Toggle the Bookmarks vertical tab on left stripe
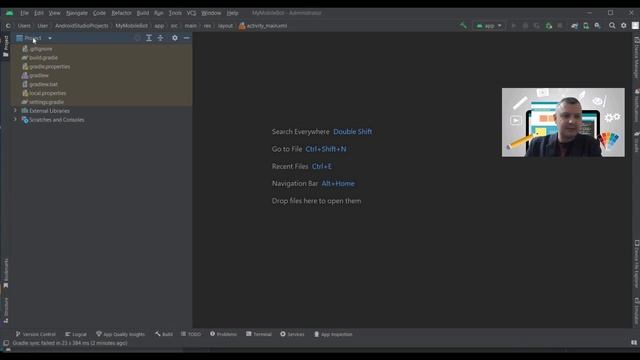Screen dimensions: 640x360 point(6,273)
